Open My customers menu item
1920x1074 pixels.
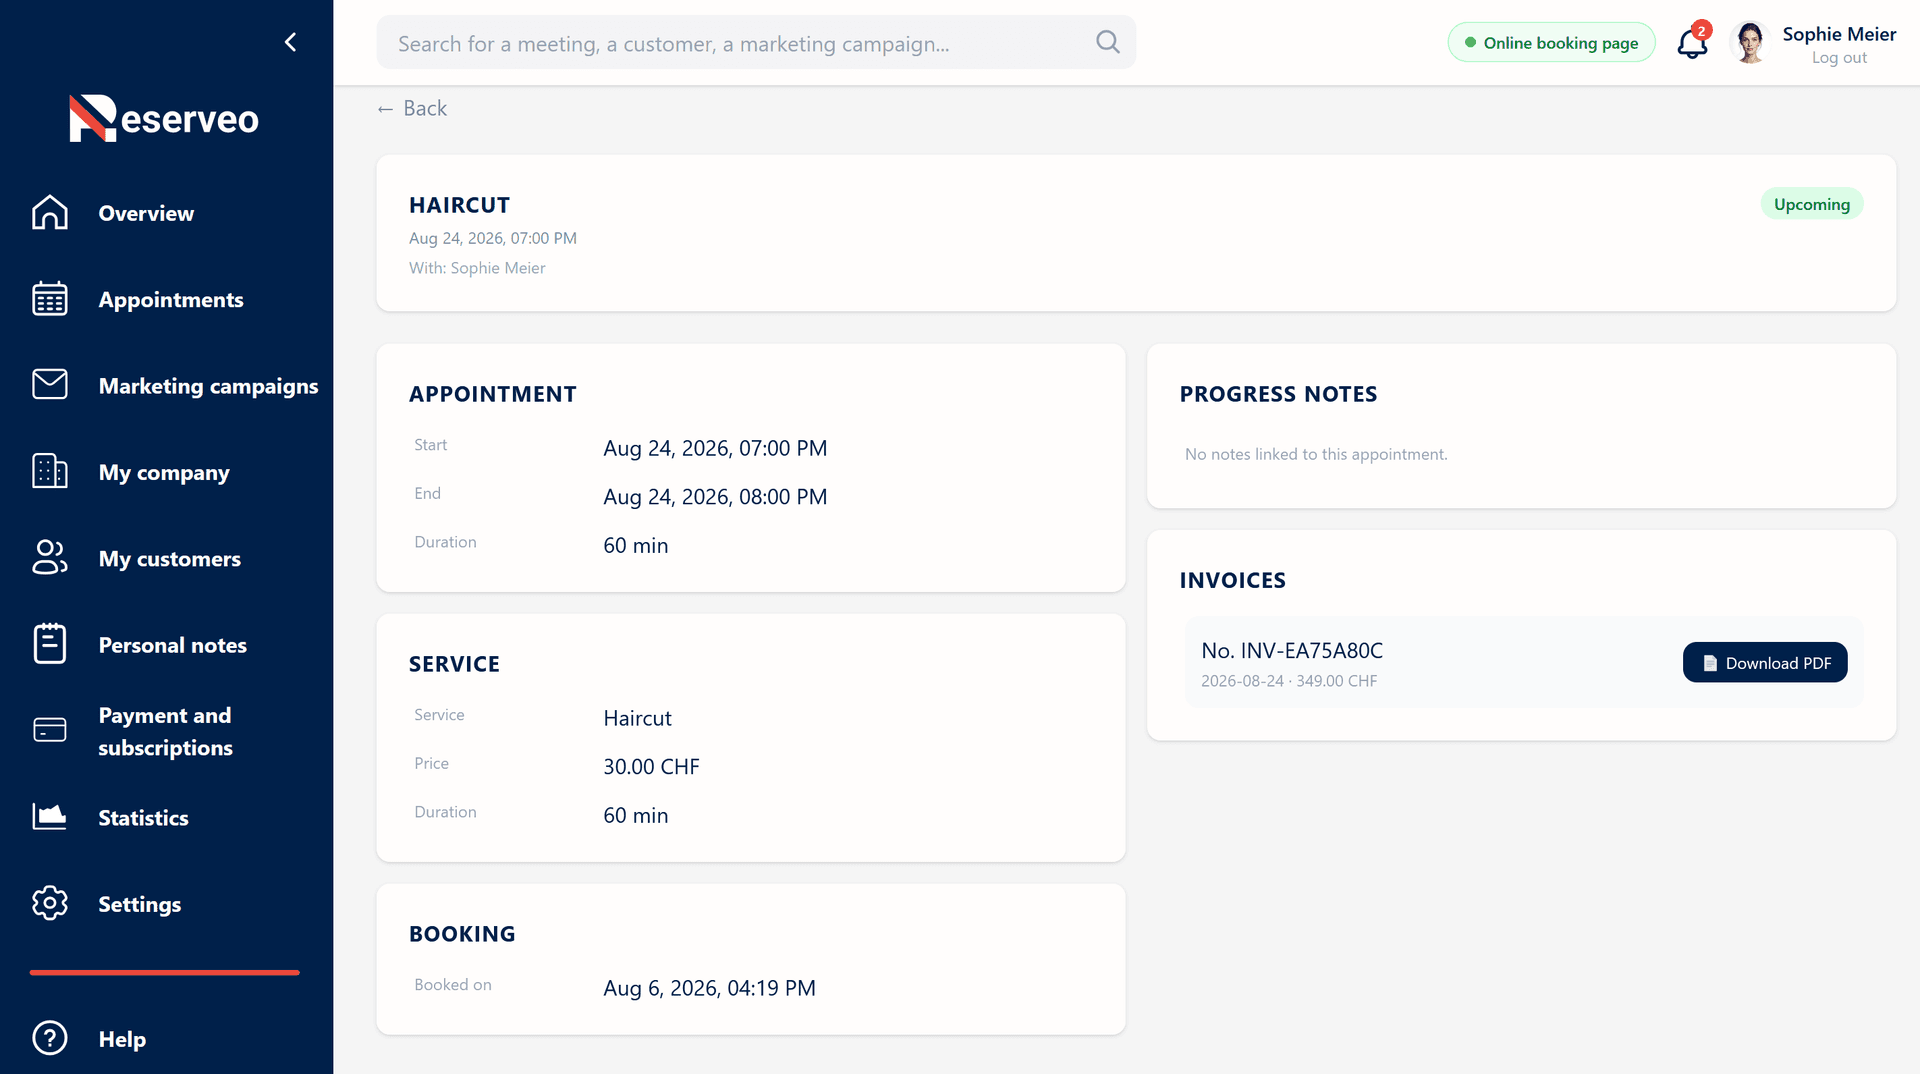[x=170, y=558]
